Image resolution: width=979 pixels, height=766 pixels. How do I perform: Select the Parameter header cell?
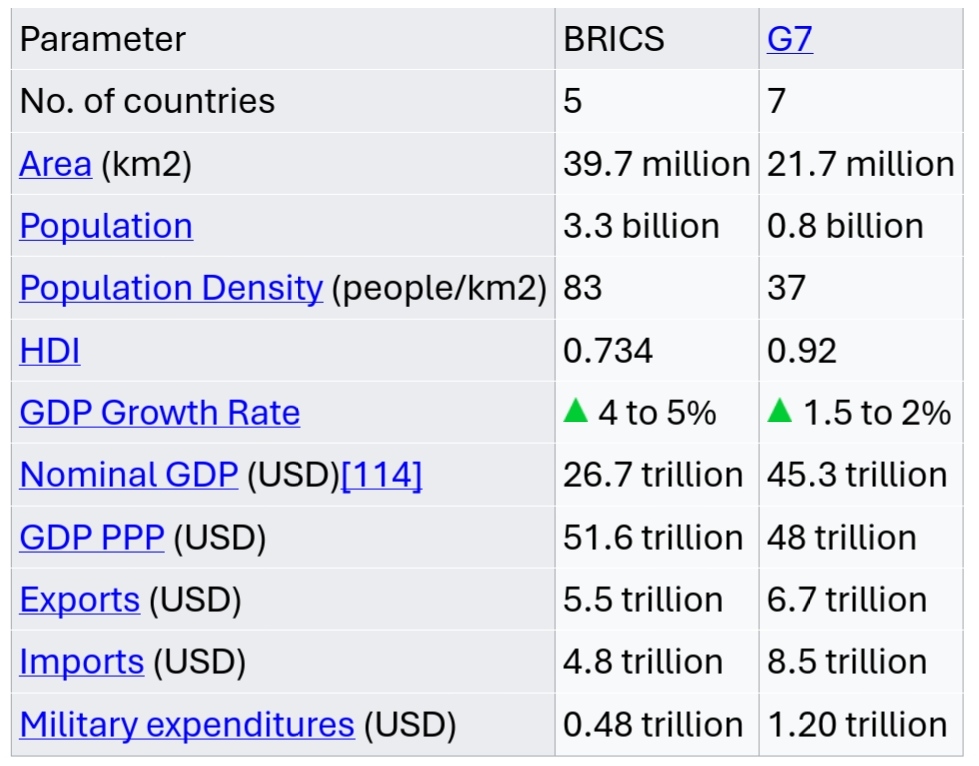102,40
